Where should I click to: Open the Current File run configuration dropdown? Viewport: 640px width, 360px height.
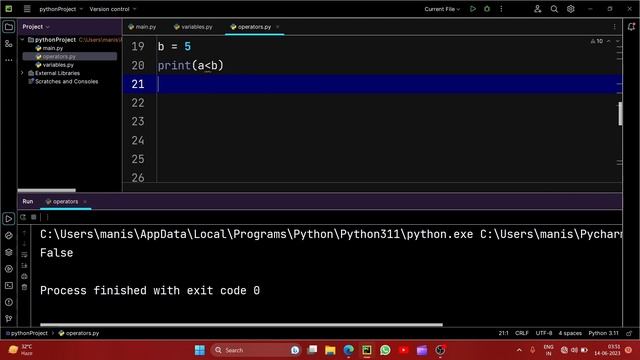442,9
